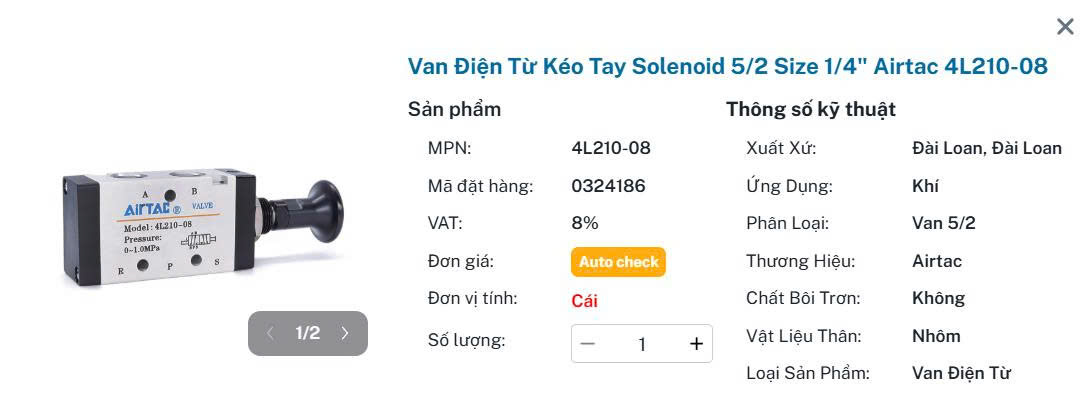Viewport: 1087px width, 395px height.
Task: Select the MPN value 4L210-08
Action: tap(611, 148)
